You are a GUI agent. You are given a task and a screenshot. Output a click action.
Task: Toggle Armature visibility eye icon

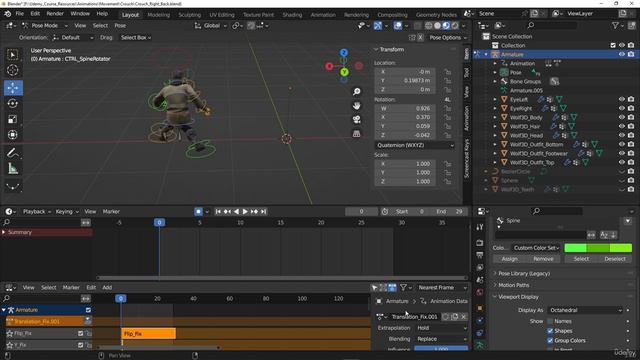pos(622,54)
